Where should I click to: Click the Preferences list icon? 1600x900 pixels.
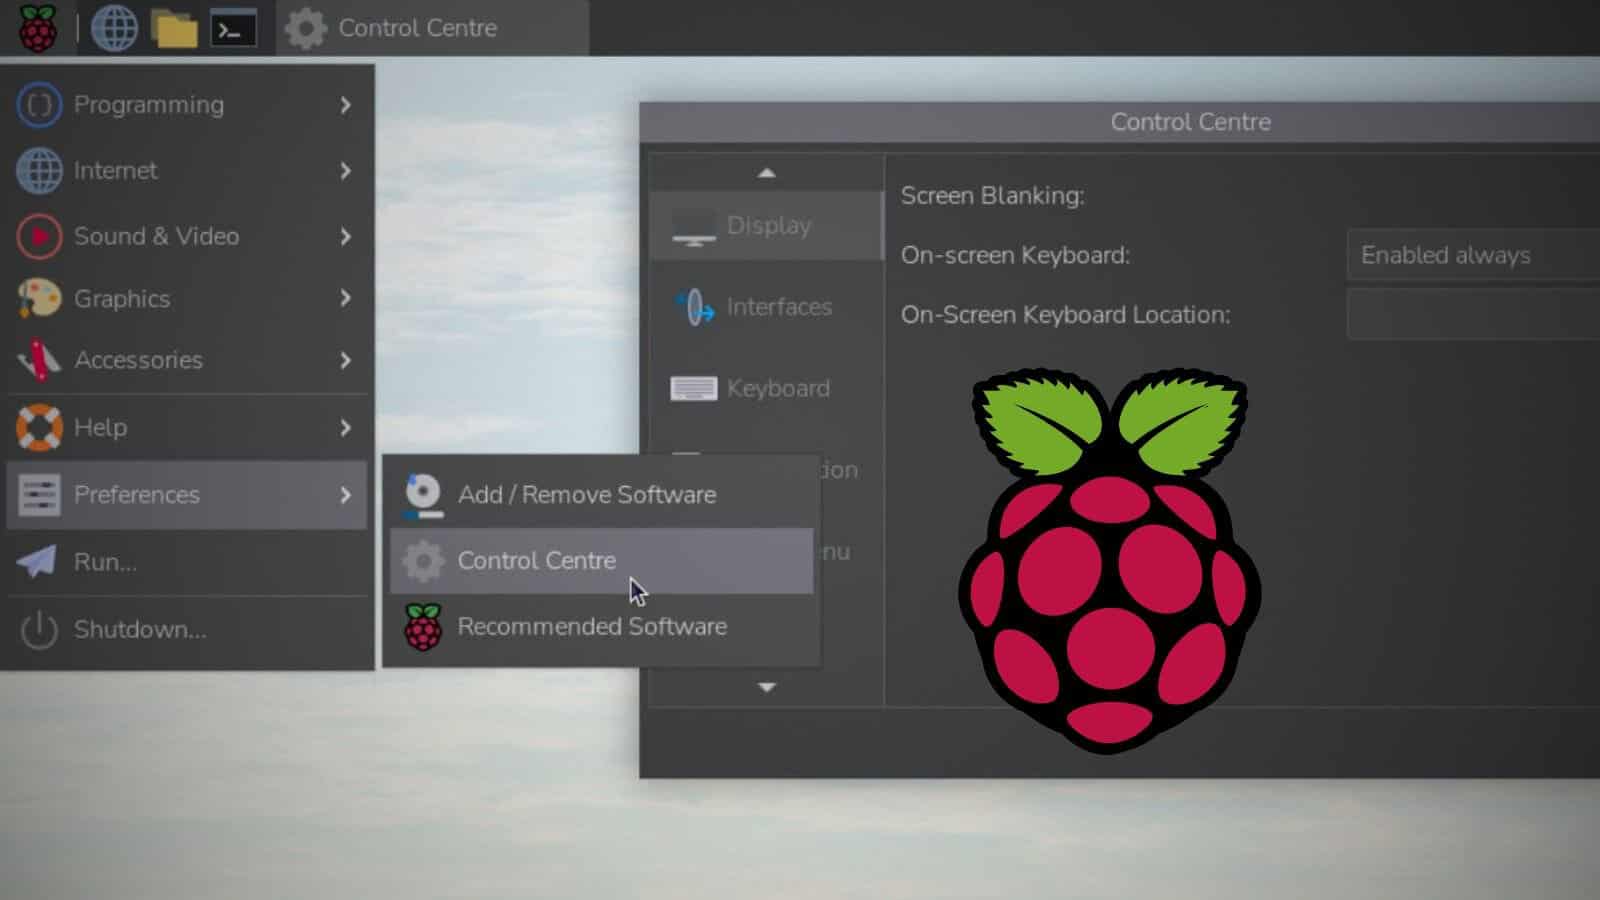[39, 495]
